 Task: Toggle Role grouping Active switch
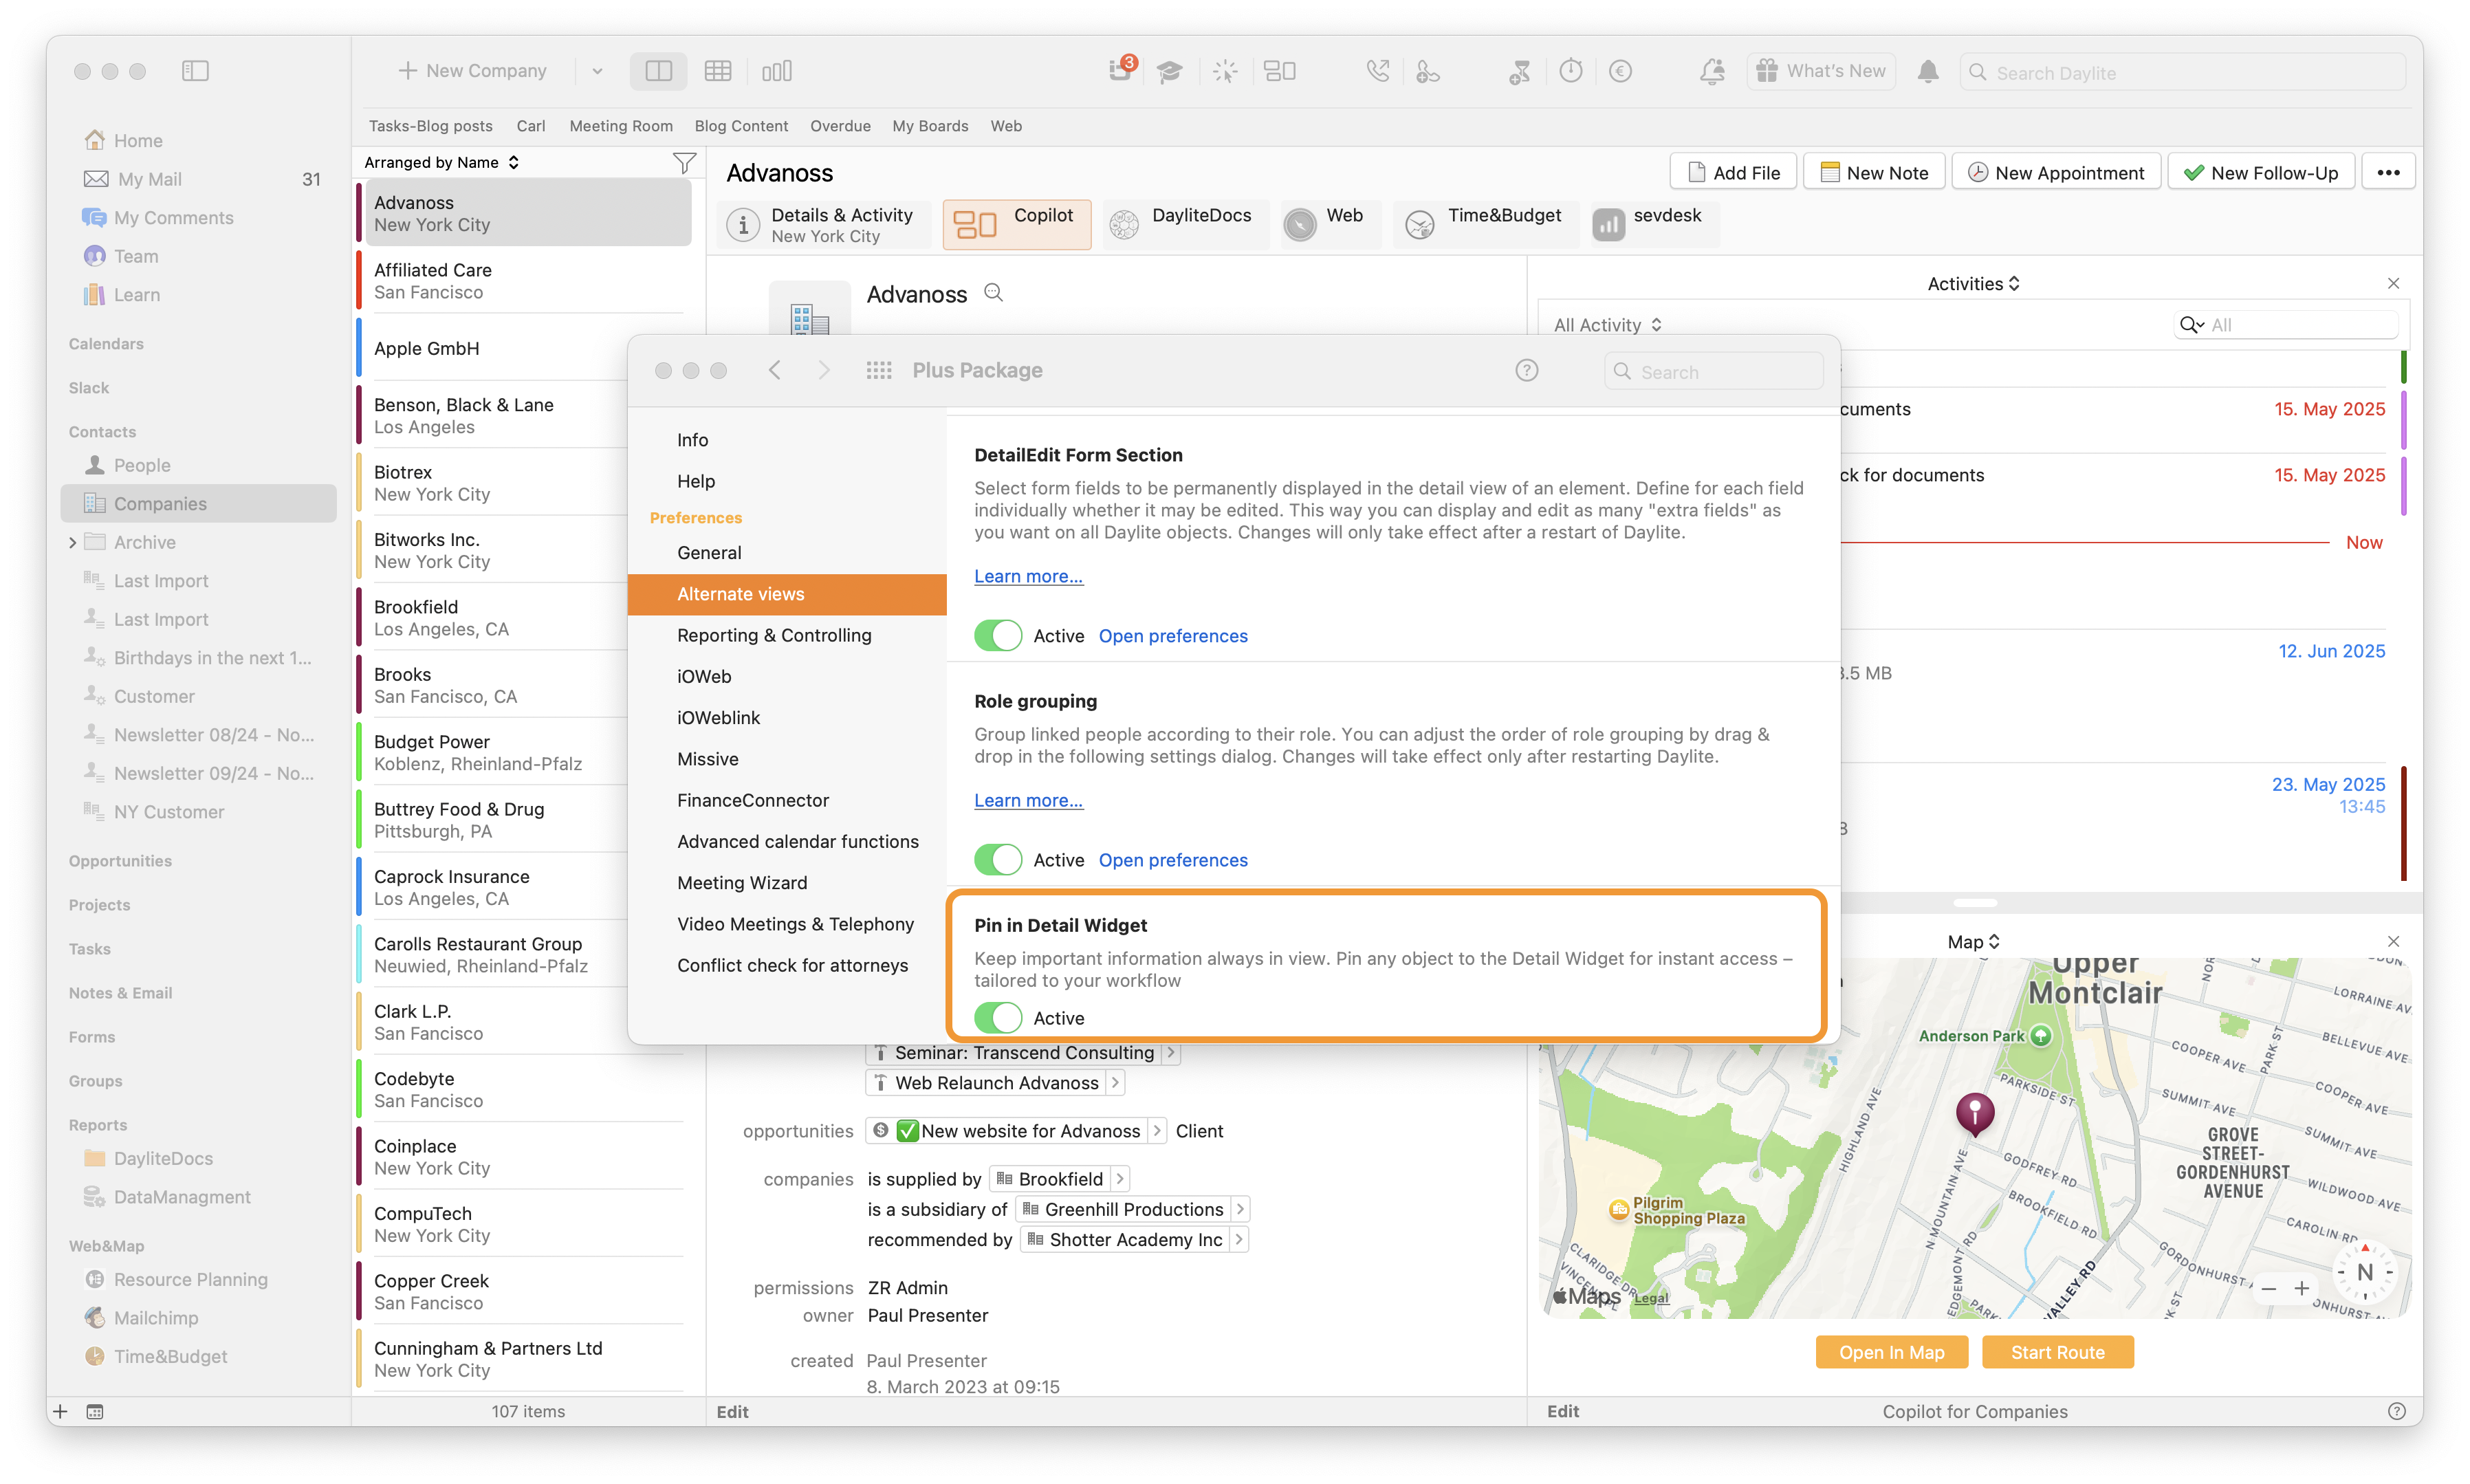point(998,860)
